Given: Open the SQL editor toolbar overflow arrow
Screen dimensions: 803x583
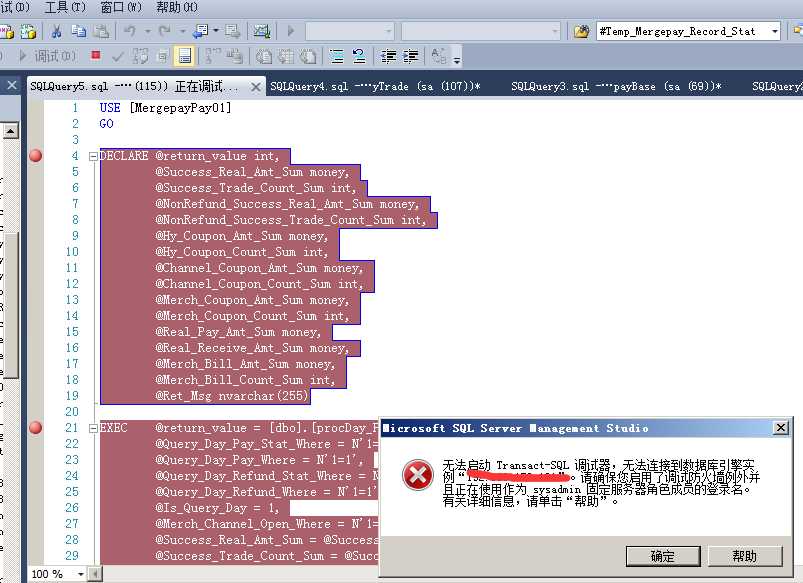Looking at the screenshot, I should point(456,58).
